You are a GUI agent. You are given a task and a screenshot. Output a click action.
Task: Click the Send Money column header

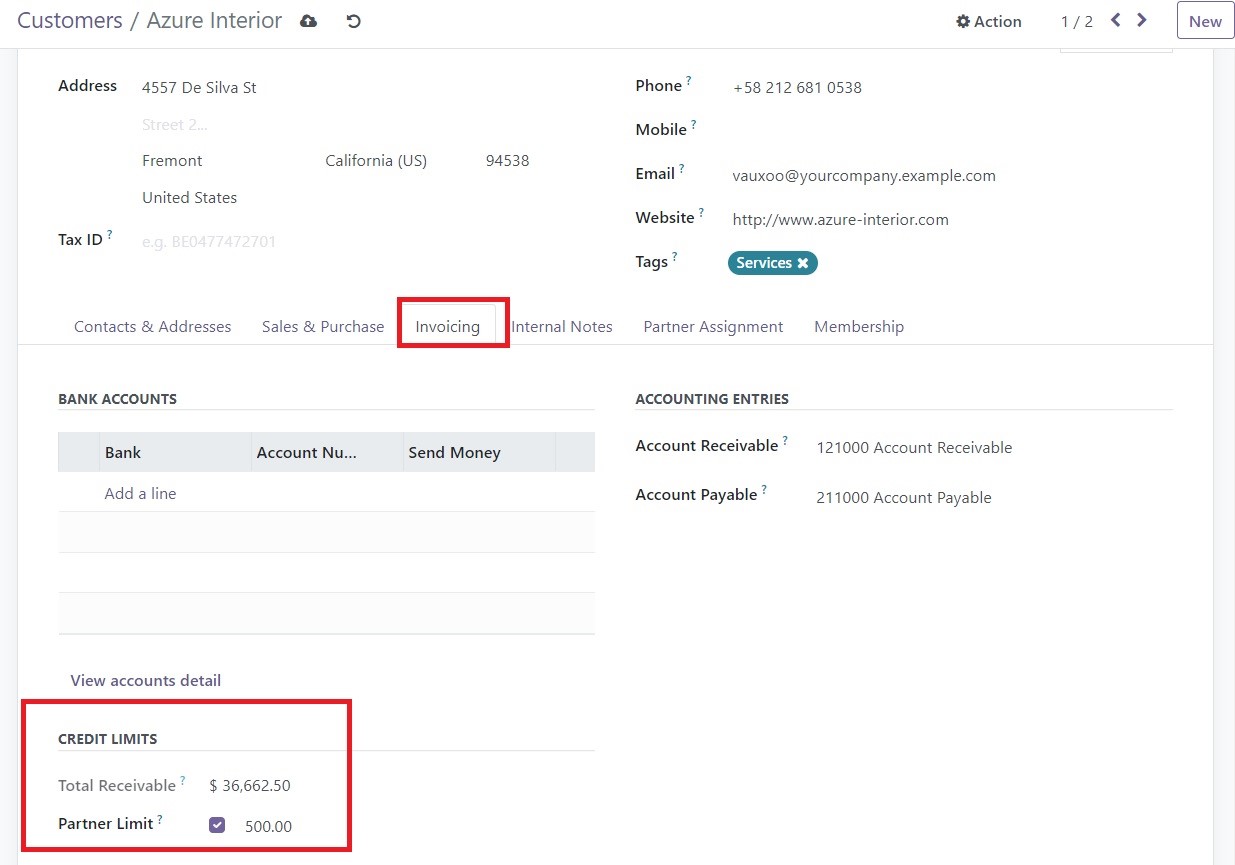[480, 452]
